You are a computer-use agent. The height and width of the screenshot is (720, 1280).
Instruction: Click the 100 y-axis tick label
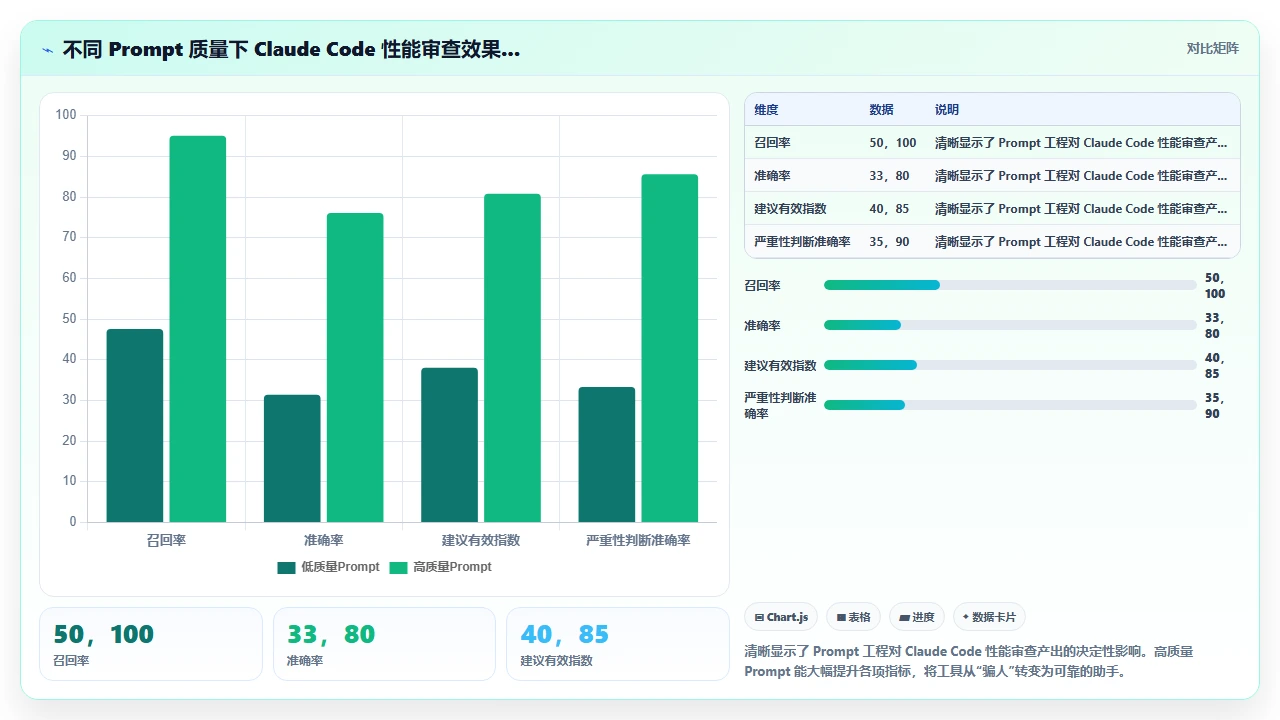[66, 115]
